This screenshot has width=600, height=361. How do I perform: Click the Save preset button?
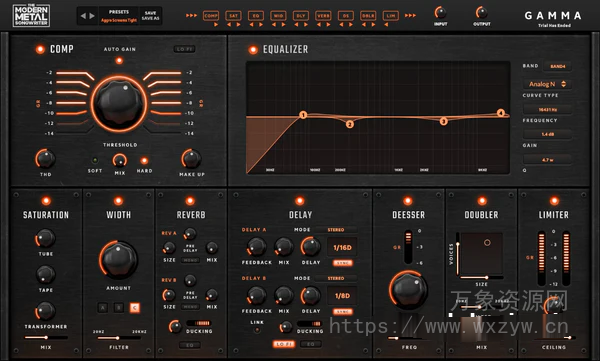coord(150,13)
